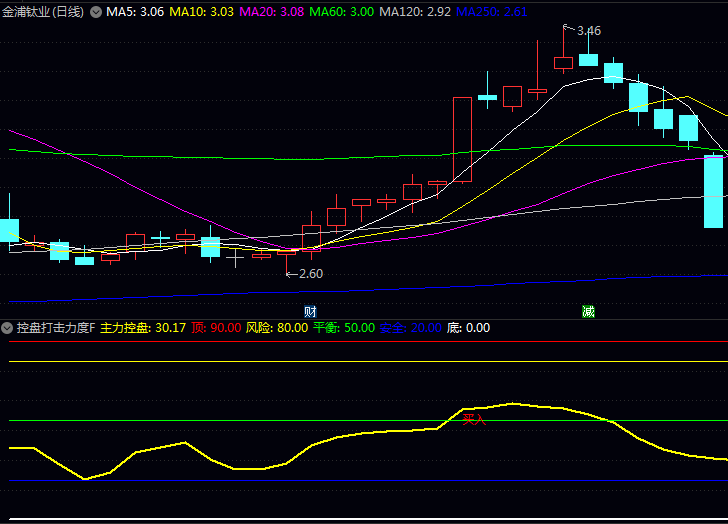Click the 3.46 high price marker

point(589,31)
